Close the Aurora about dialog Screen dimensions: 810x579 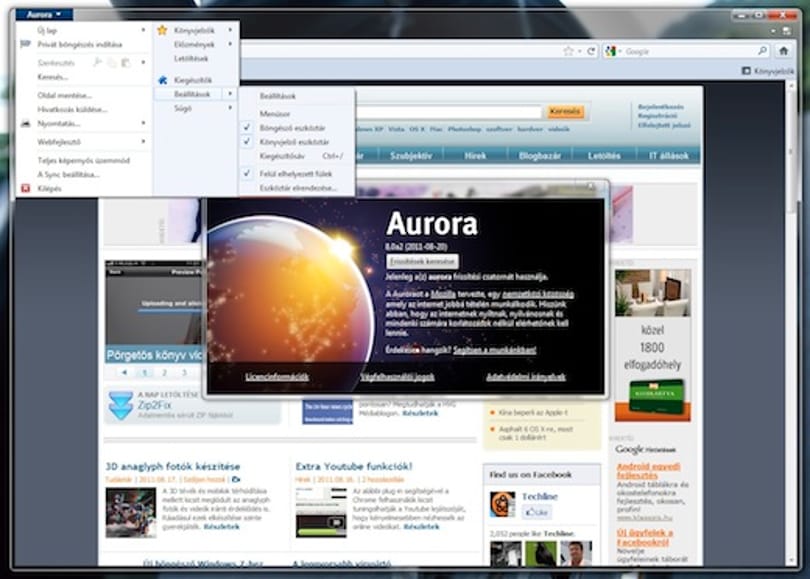pos(591,186)
